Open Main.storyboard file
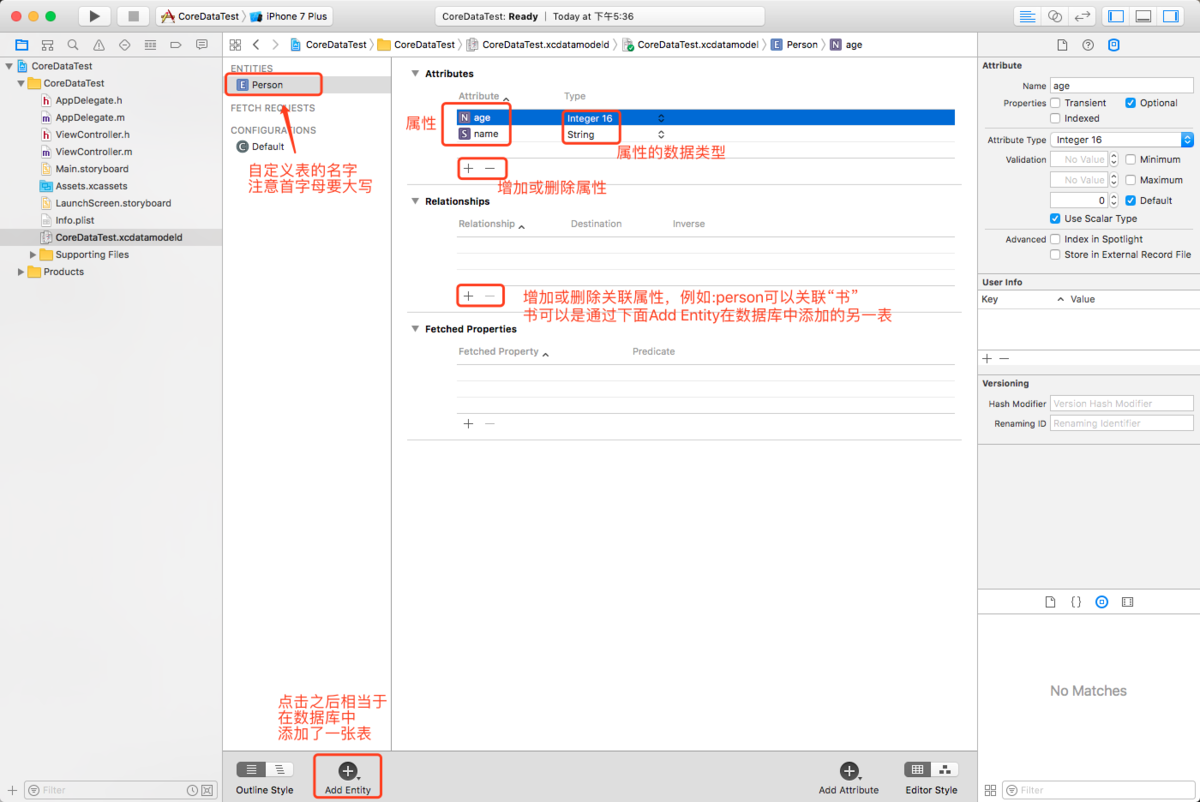Viewport: 1200px width, 802px height. pyautogui.click(x=92, y=169)
